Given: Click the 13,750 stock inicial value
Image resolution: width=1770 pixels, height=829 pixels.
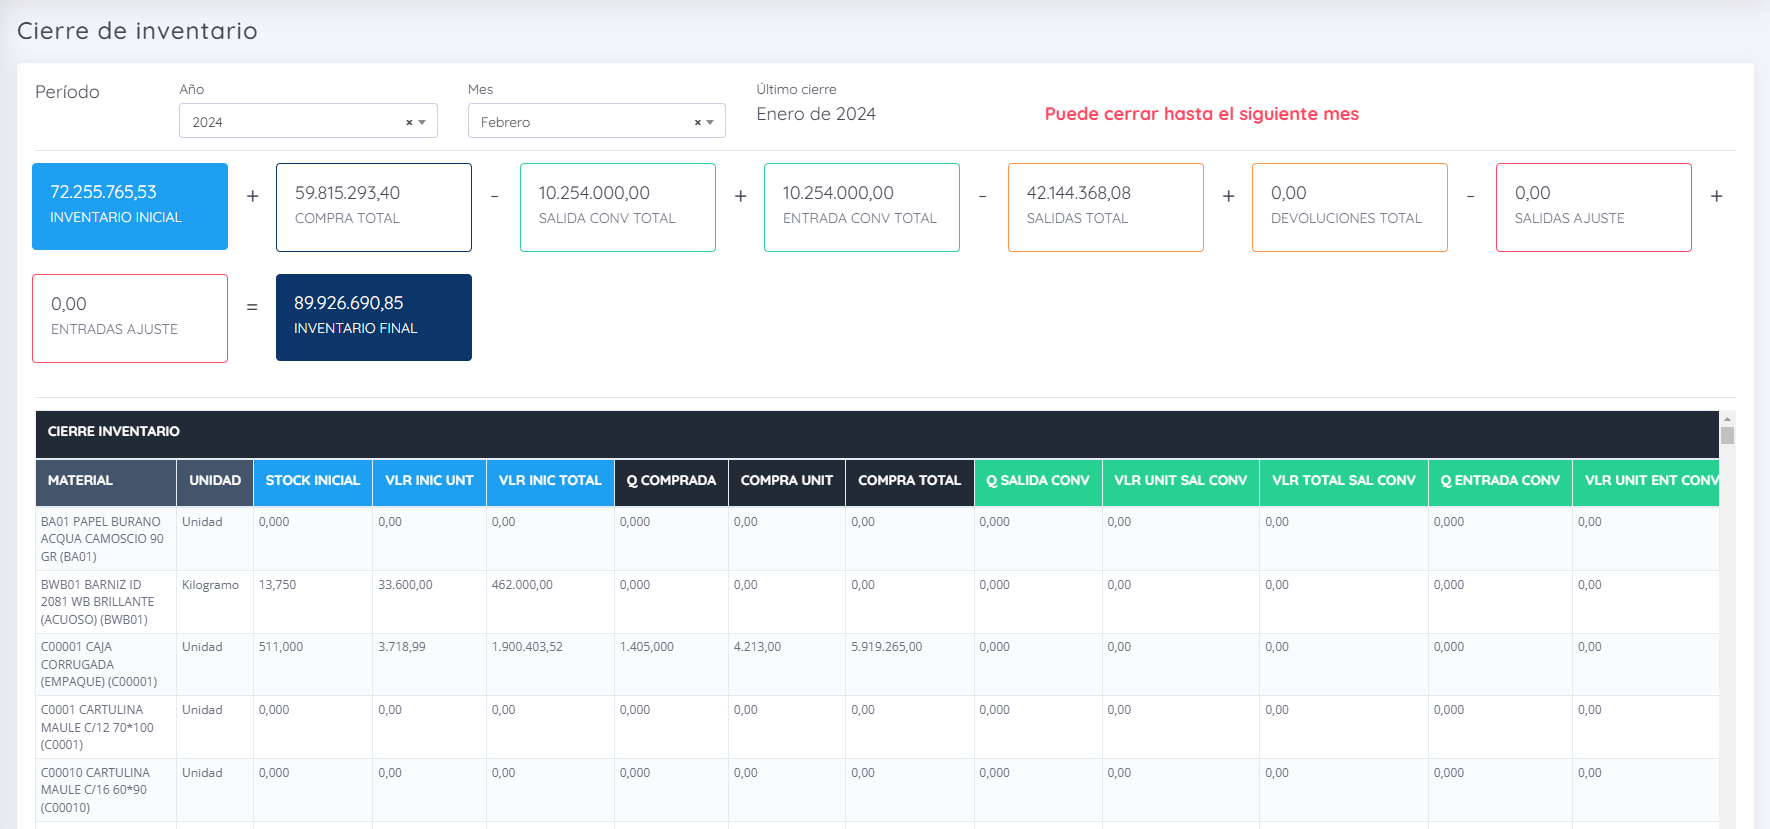Looking at the screenshot, I should [x=277, y=585].
